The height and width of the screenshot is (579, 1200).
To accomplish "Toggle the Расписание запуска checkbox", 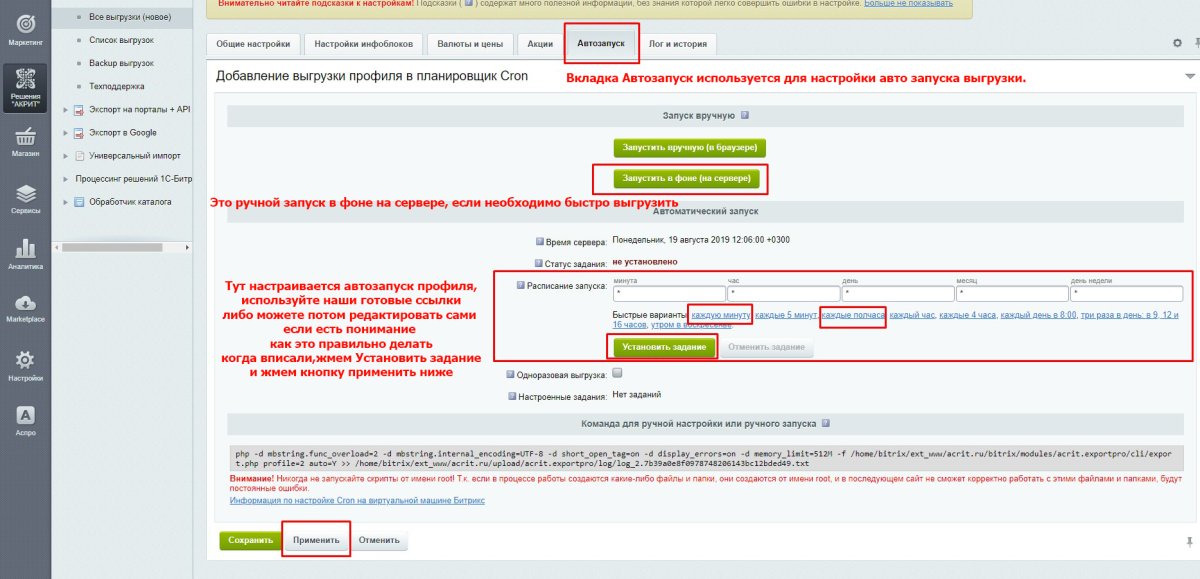I will [x=521, y=287].
